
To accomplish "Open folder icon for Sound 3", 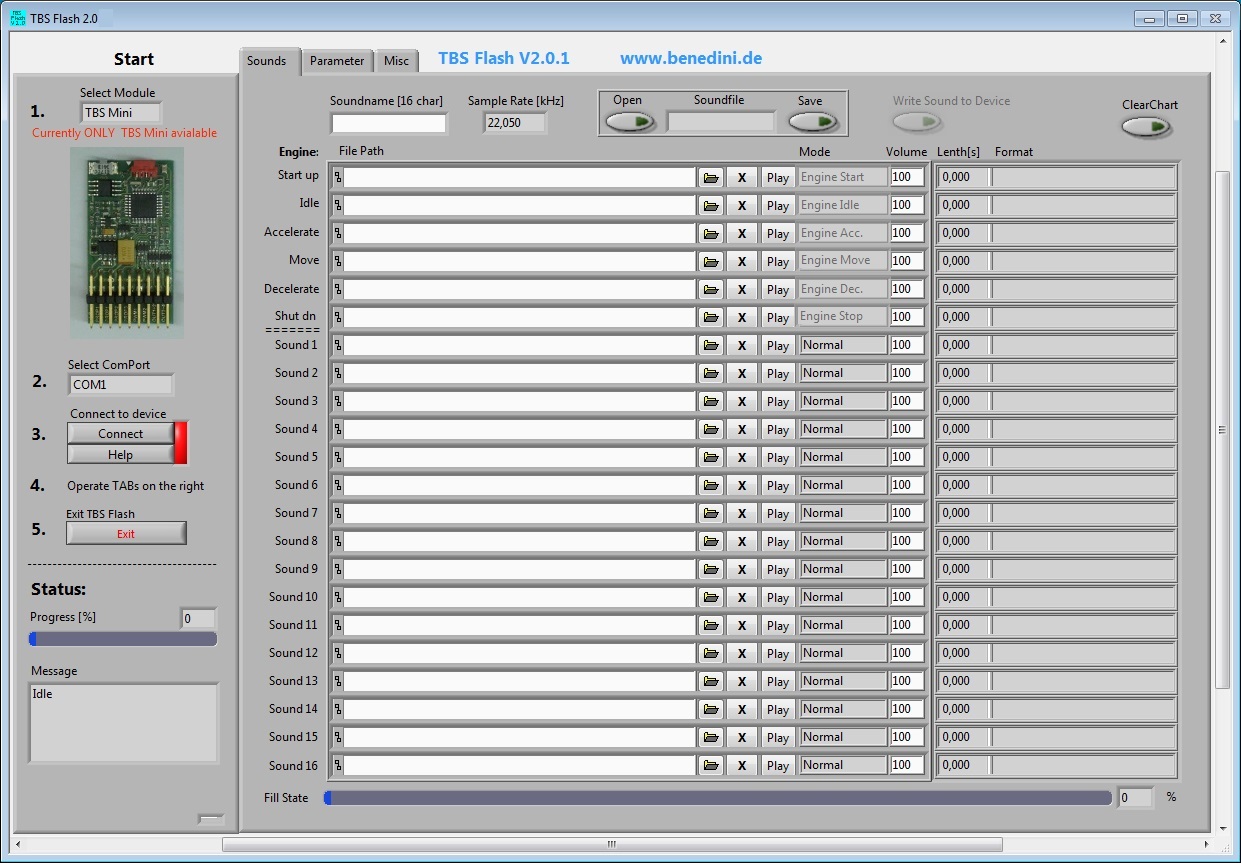I will point(711,401).
